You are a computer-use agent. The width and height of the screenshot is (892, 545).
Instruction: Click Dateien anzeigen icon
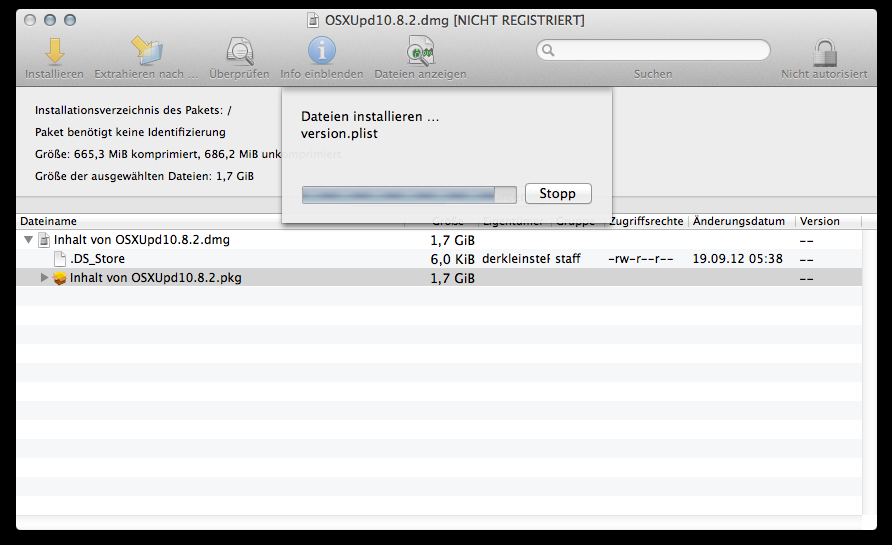click(420, 51)
